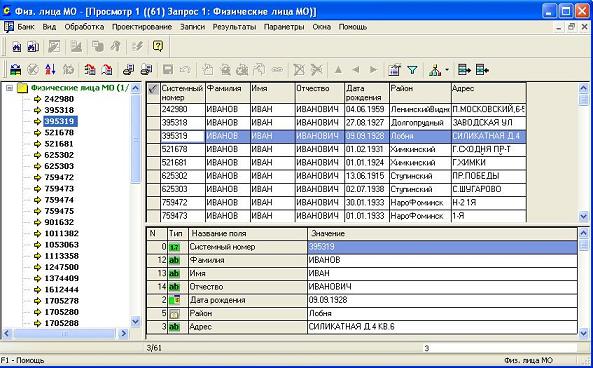Click the tree panel horizontal scroll-right arrow
The width and height of the screenshot is (593, 368).
[123, 334]
